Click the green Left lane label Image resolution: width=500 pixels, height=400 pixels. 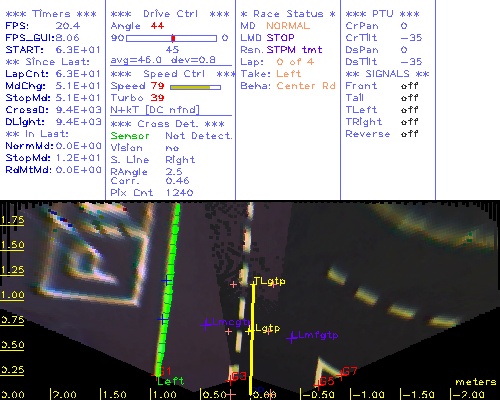[170, 381]
